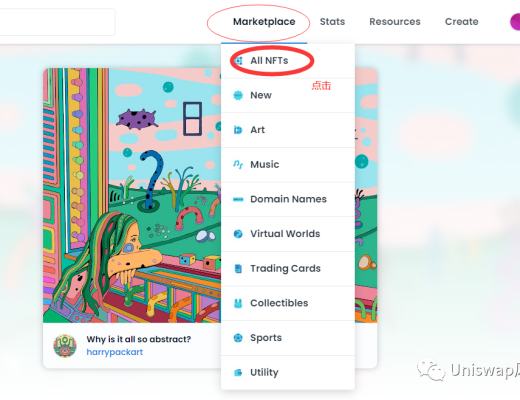Click the All NFTs grid icon
Image resolution: width=520 pixels, height=400 pixels.
click(x=238, y=61)
